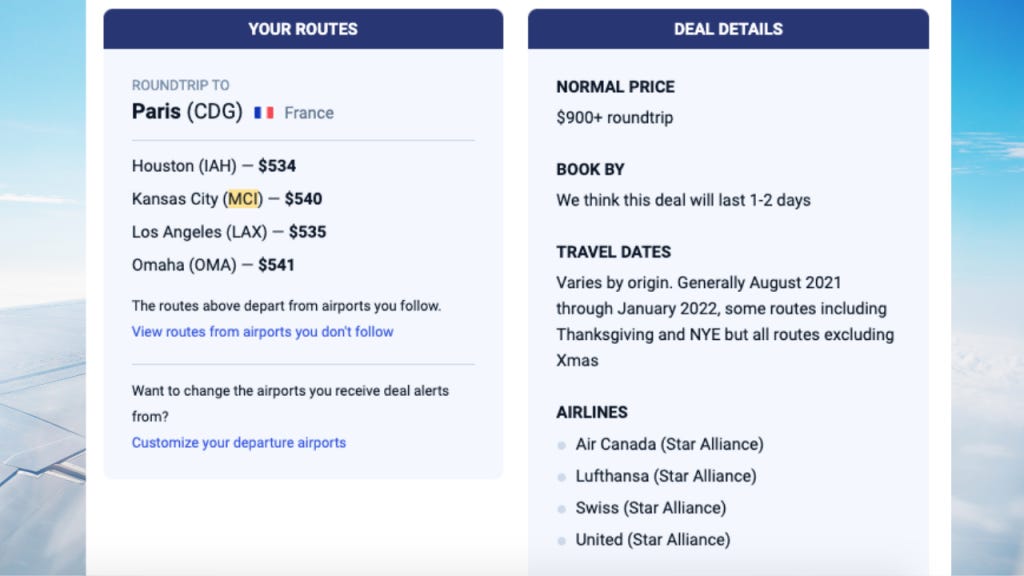Click 'Customize your departure airports' link
Screen dimensions: 1024x576
pos(239,442)
